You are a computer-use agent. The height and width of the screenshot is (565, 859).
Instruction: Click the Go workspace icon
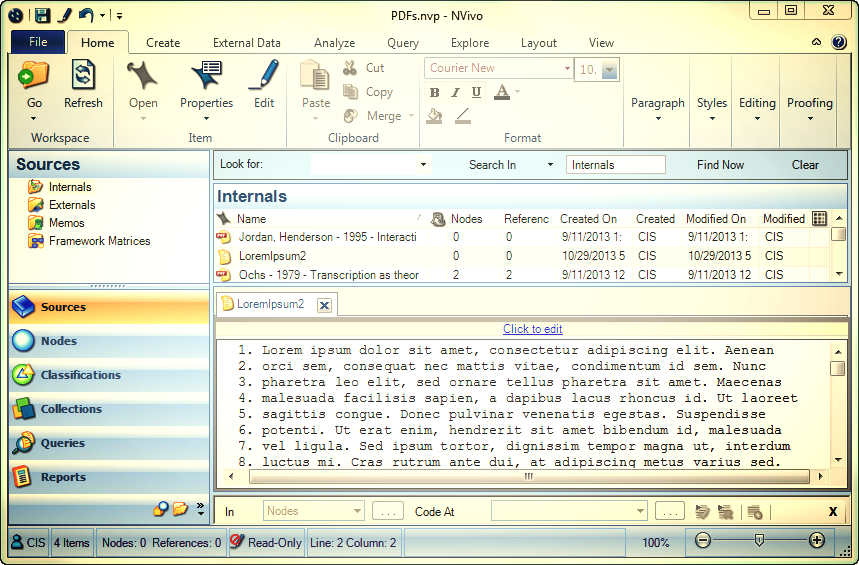point(33,75)
